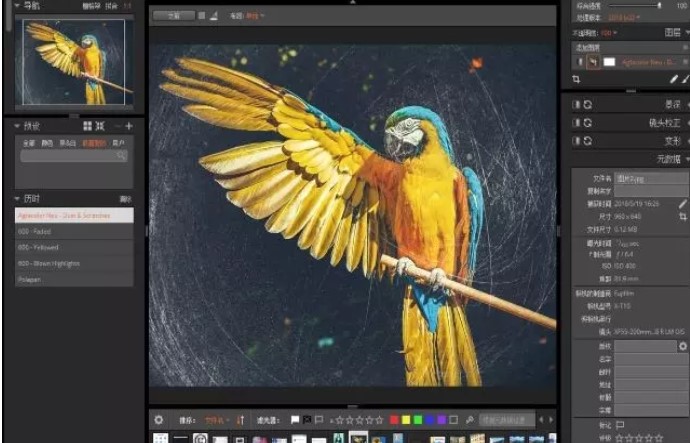Click the crop tool icon in layers panel
Viewport: 690px width, 443px height.
[x=577, y=79]
